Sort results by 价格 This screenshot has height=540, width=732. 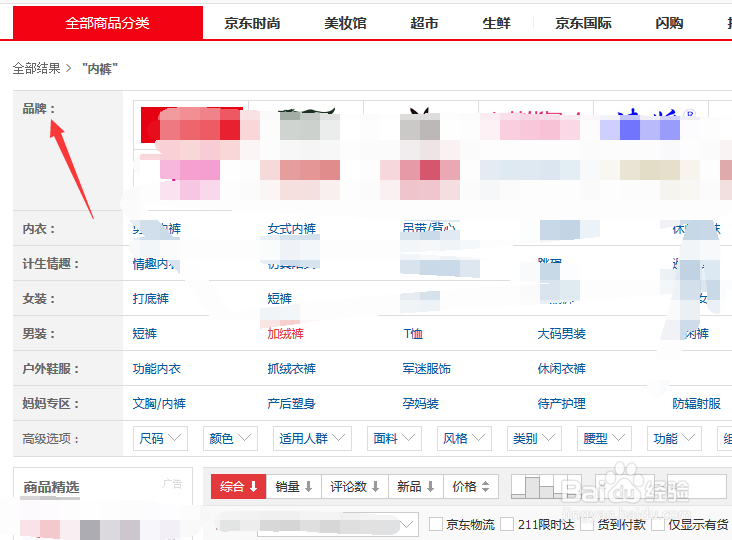[471, 487]
